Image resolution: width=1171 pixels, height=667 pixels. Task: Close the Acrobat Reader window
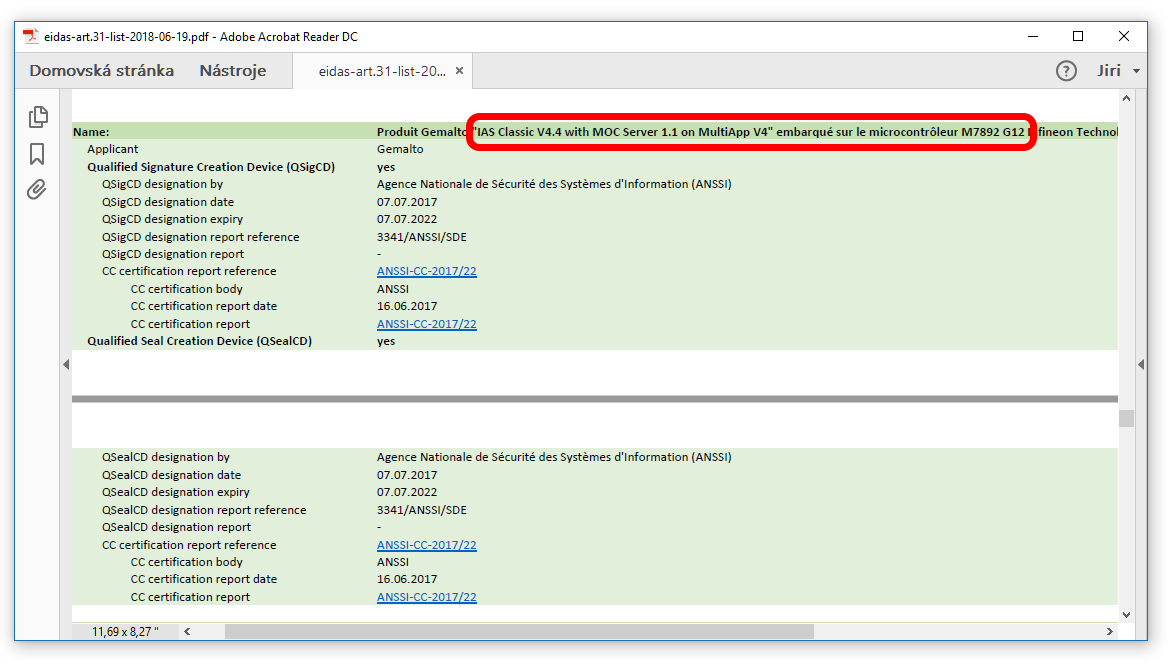click(x=1123, y=36)
